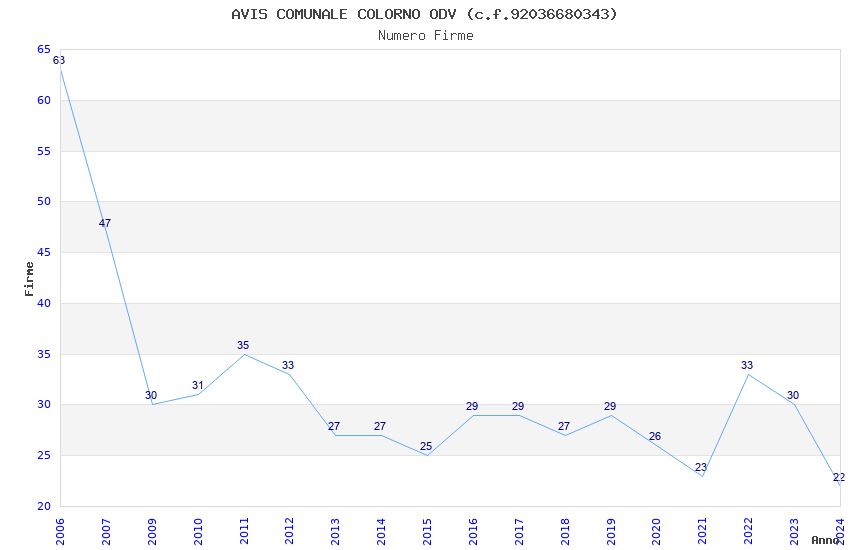This screenshot has height=550, width=850.
Task: Click x-axis year label 2011
Action: coord(244,531)
